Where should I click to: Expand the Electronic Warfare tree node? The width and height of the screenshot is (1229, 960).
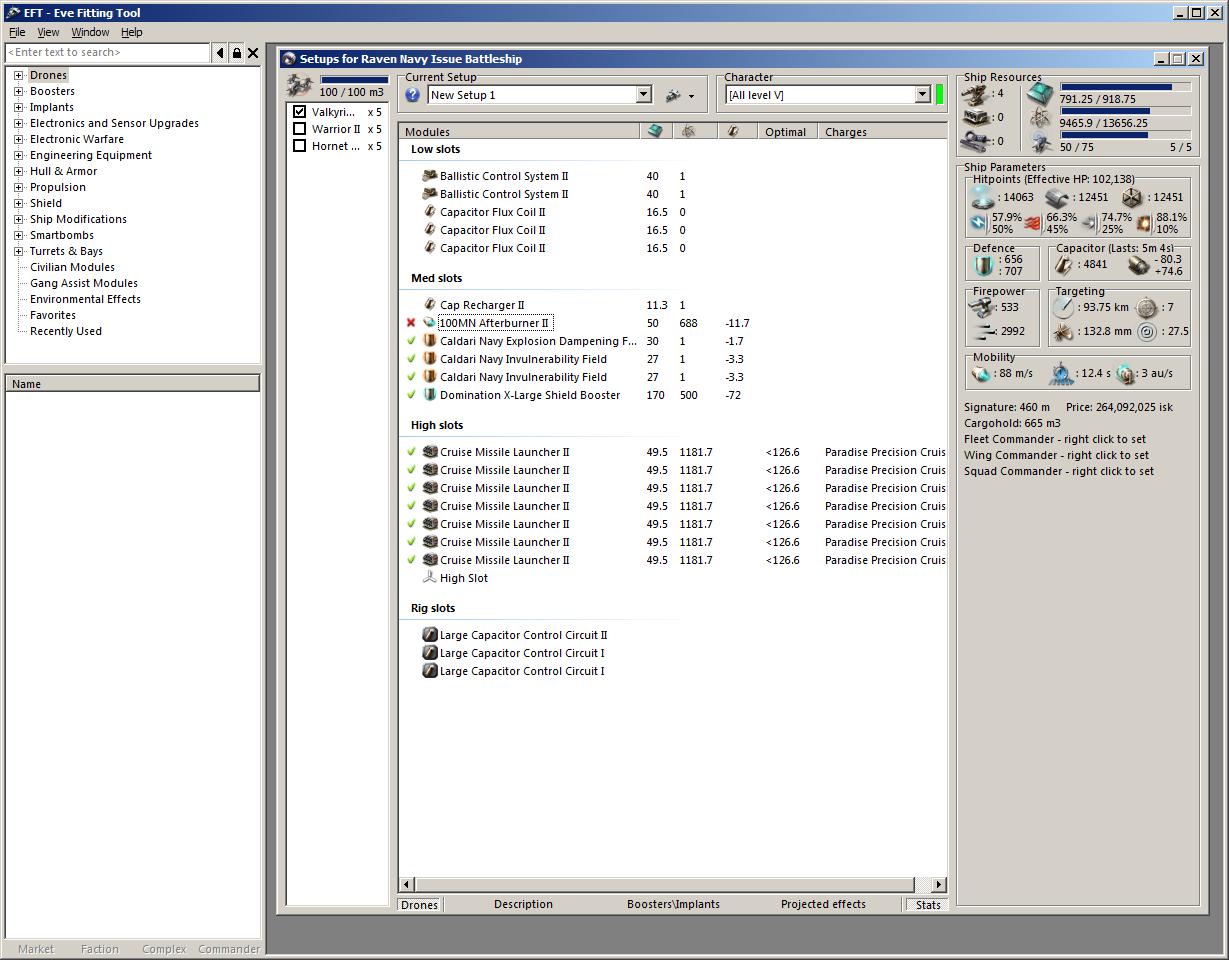coord(18,139)
